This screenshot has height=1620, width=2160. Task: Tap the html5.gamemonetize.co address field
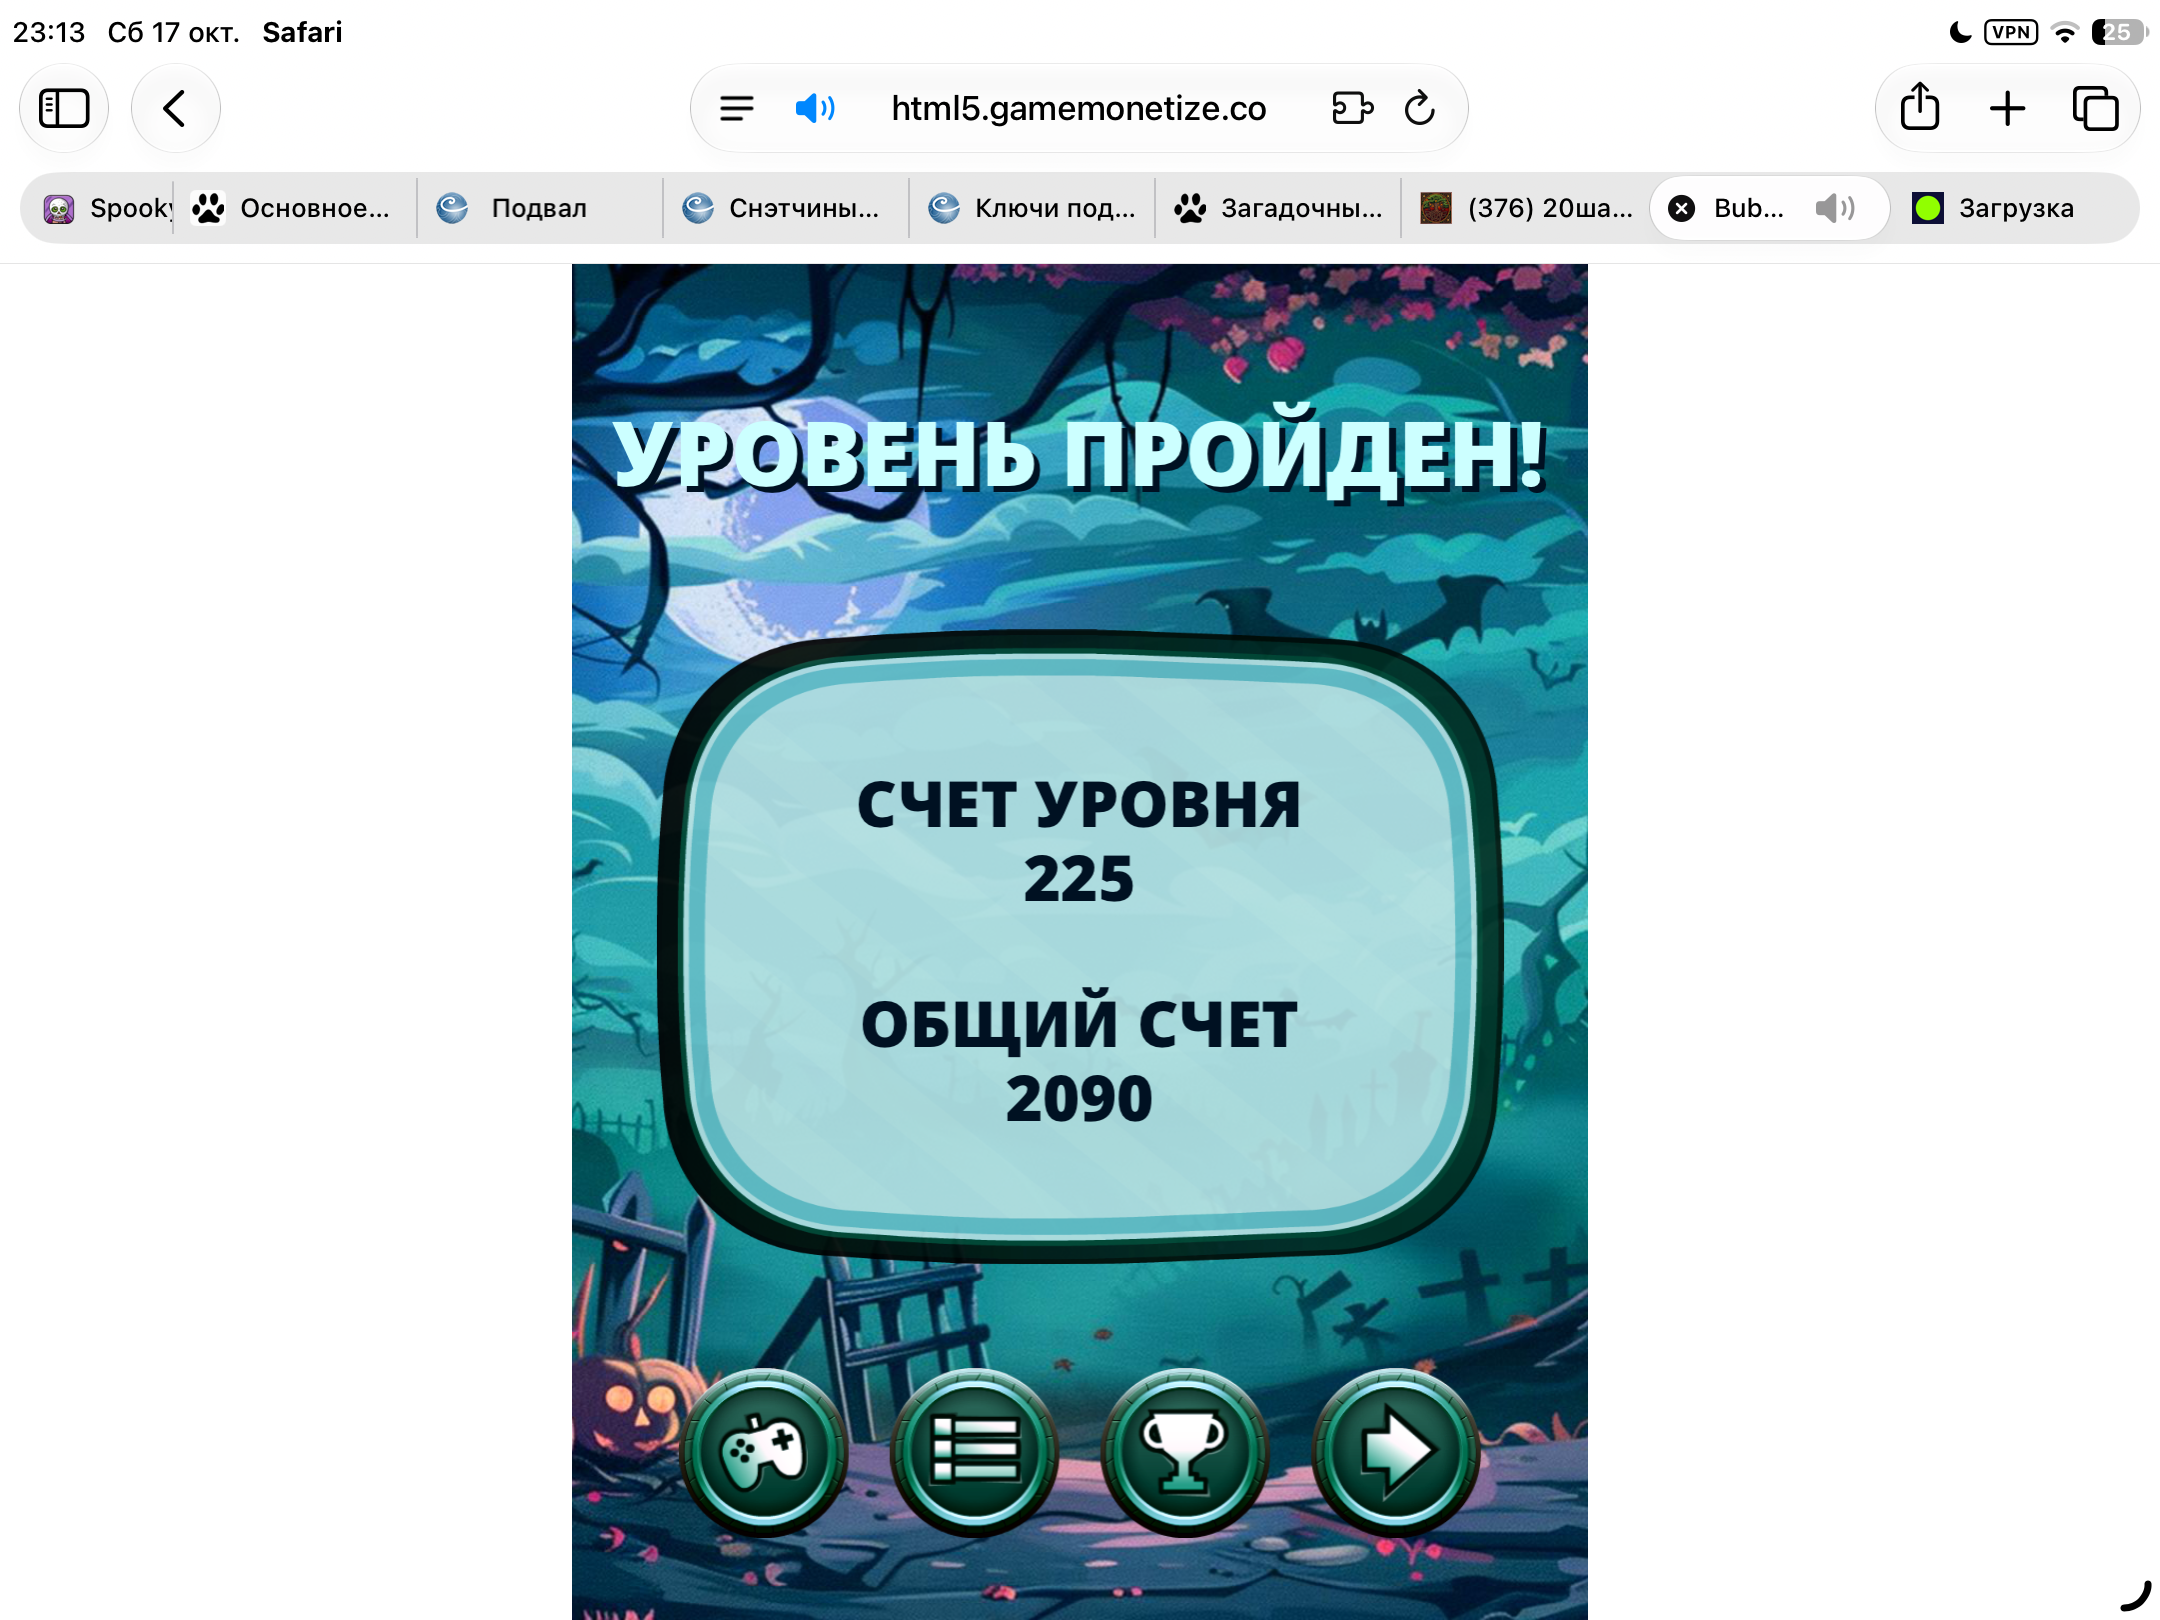point(1078,108)
